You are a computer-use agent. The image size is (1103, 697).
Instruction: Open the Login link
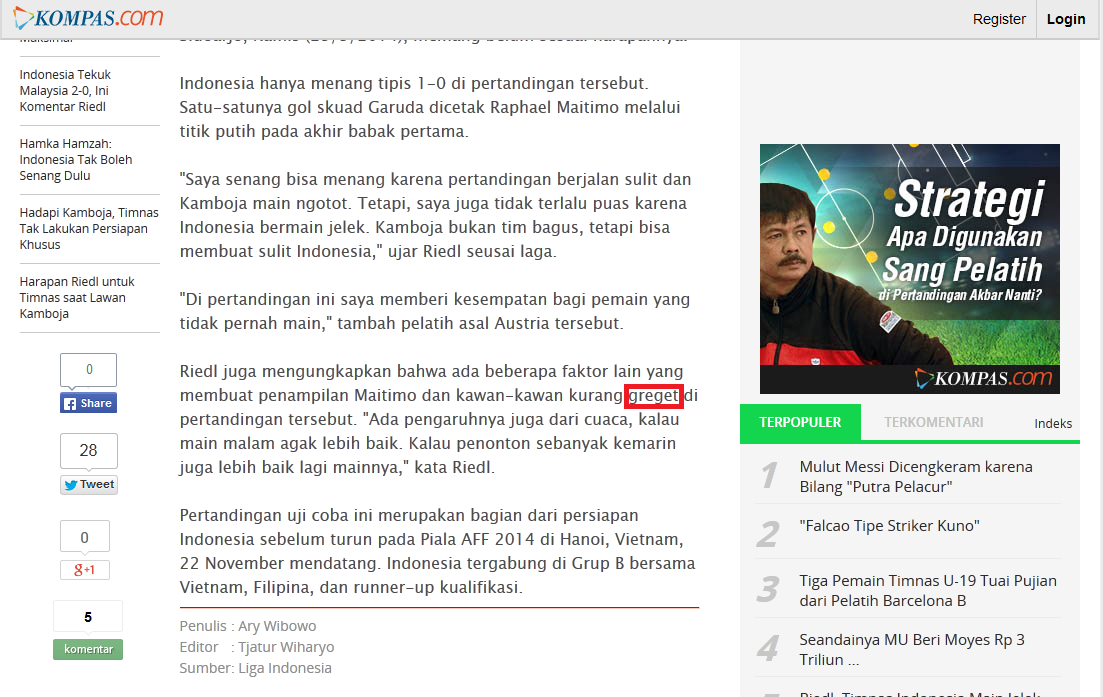coord(1066,19)
